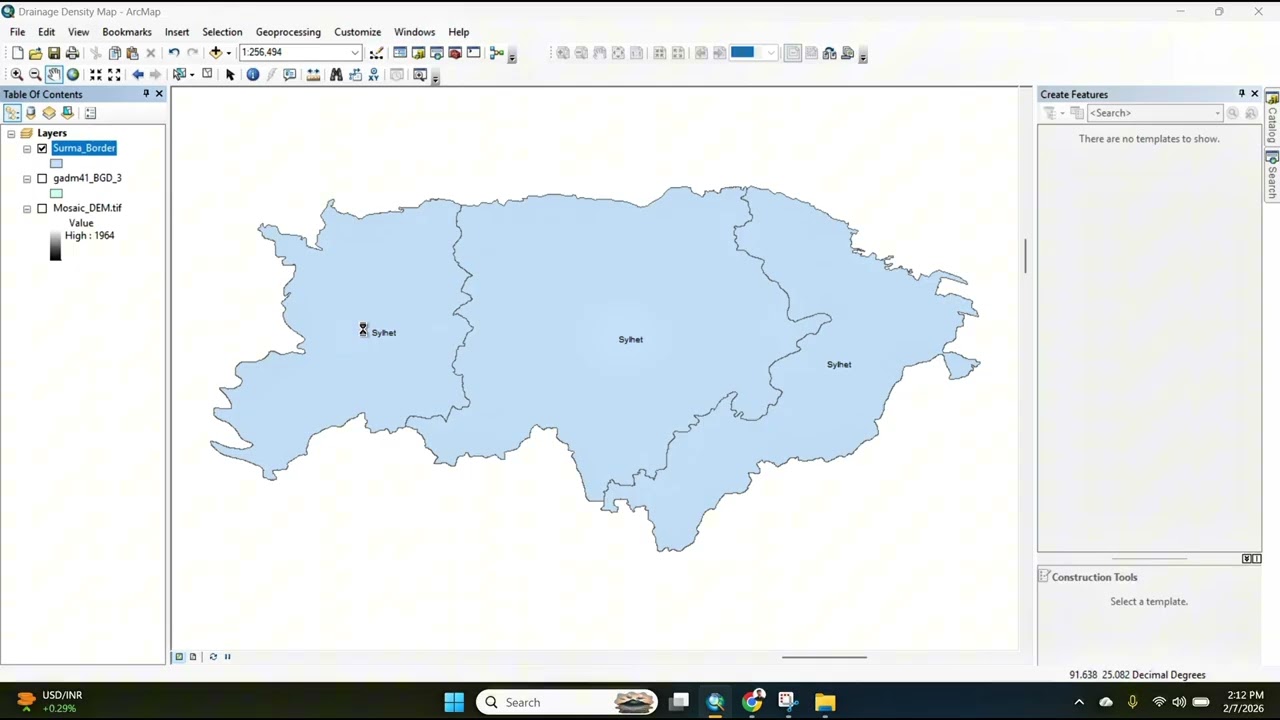1280x720 pixels.
Task: Open the Catalog side tab
Action: [x=1272, y=118]
